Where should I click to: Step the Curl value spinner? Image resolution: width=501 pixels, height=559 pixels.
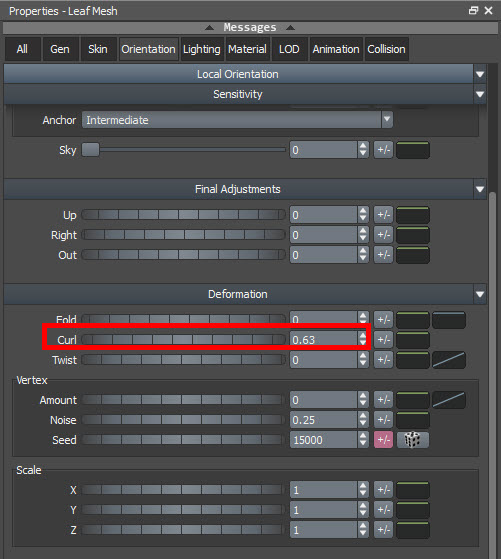tap(363, 339)
